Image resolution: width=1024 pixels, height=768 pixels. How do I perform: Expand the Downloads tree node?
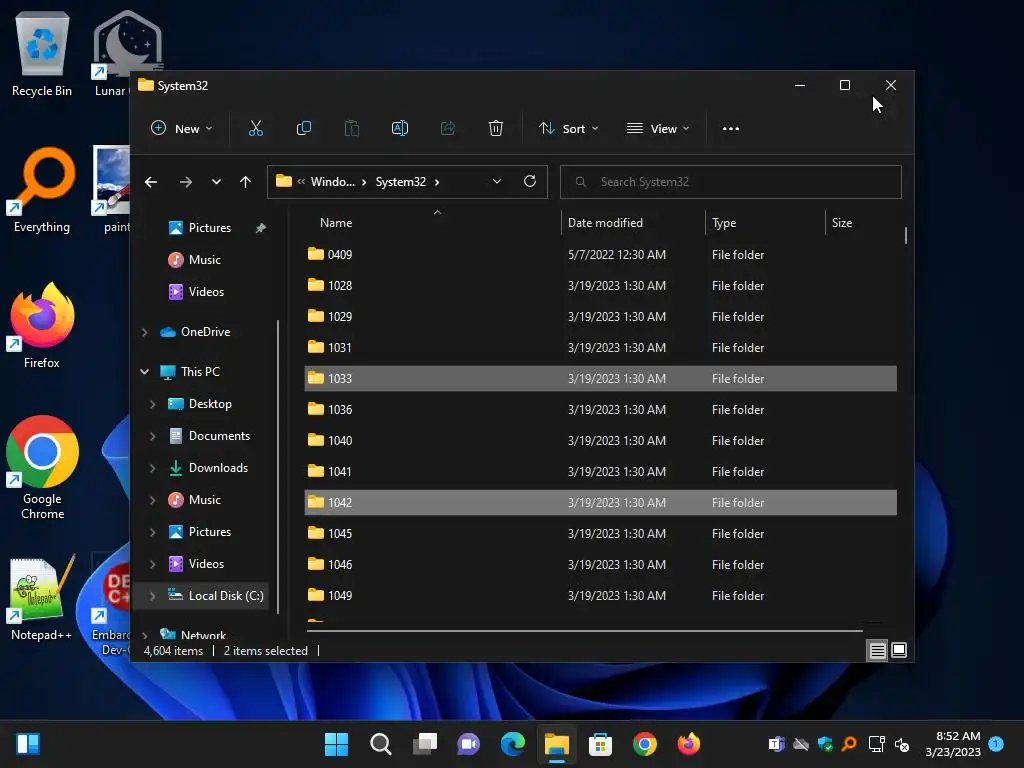(x=152, y=468)
